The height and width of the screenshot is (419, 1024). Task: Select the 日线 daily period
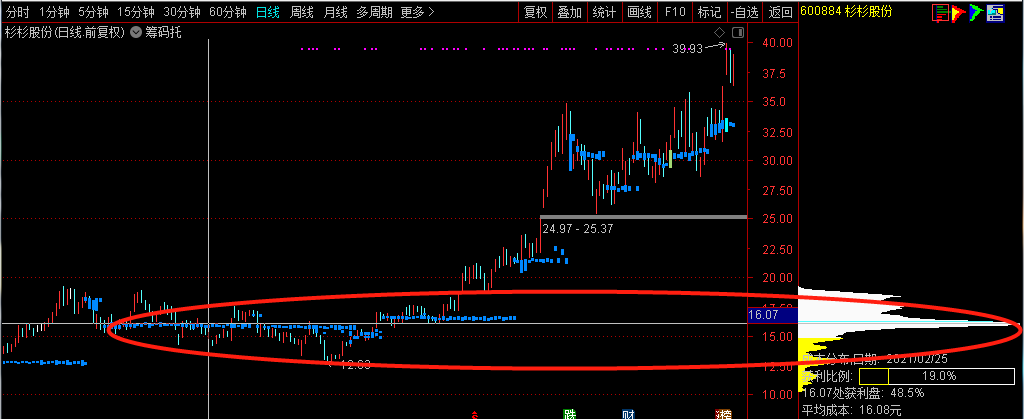268,12
